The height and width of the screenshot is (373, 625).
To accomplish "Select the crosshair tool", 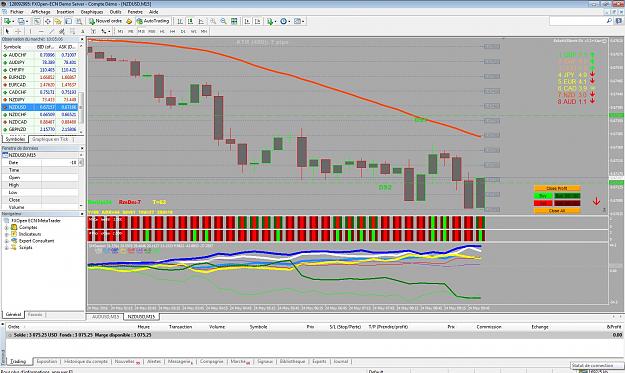I will click(x=18, y=31).
